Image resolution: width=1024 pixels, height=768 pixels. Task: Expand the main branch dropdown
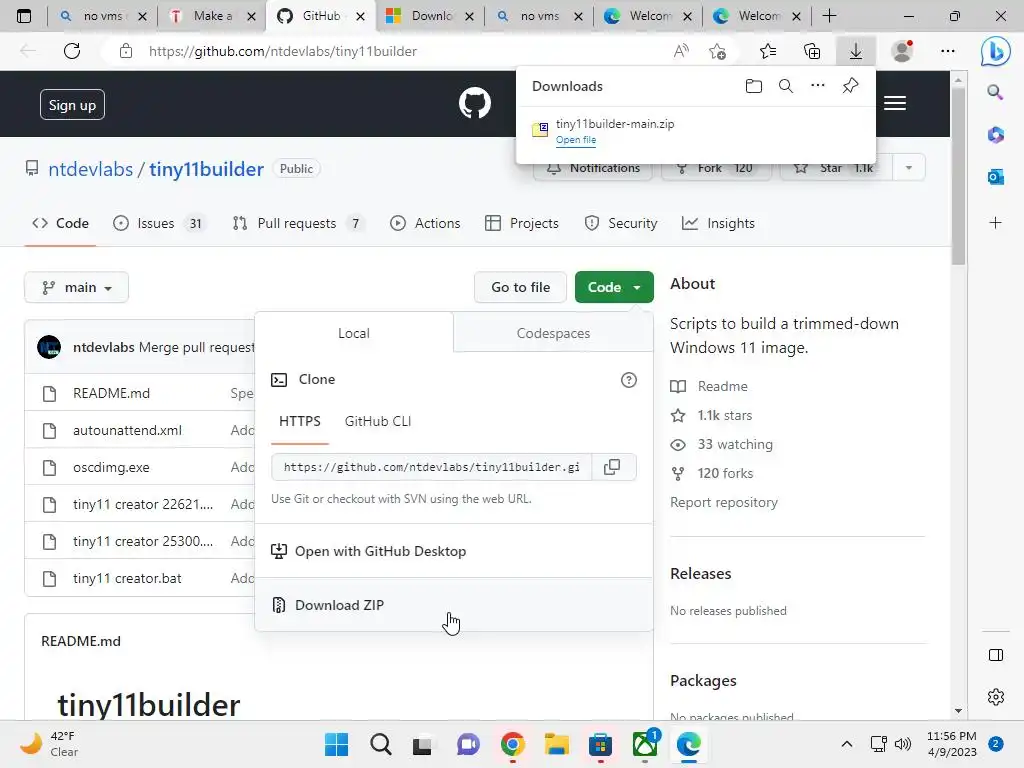[x=76, y=287]
